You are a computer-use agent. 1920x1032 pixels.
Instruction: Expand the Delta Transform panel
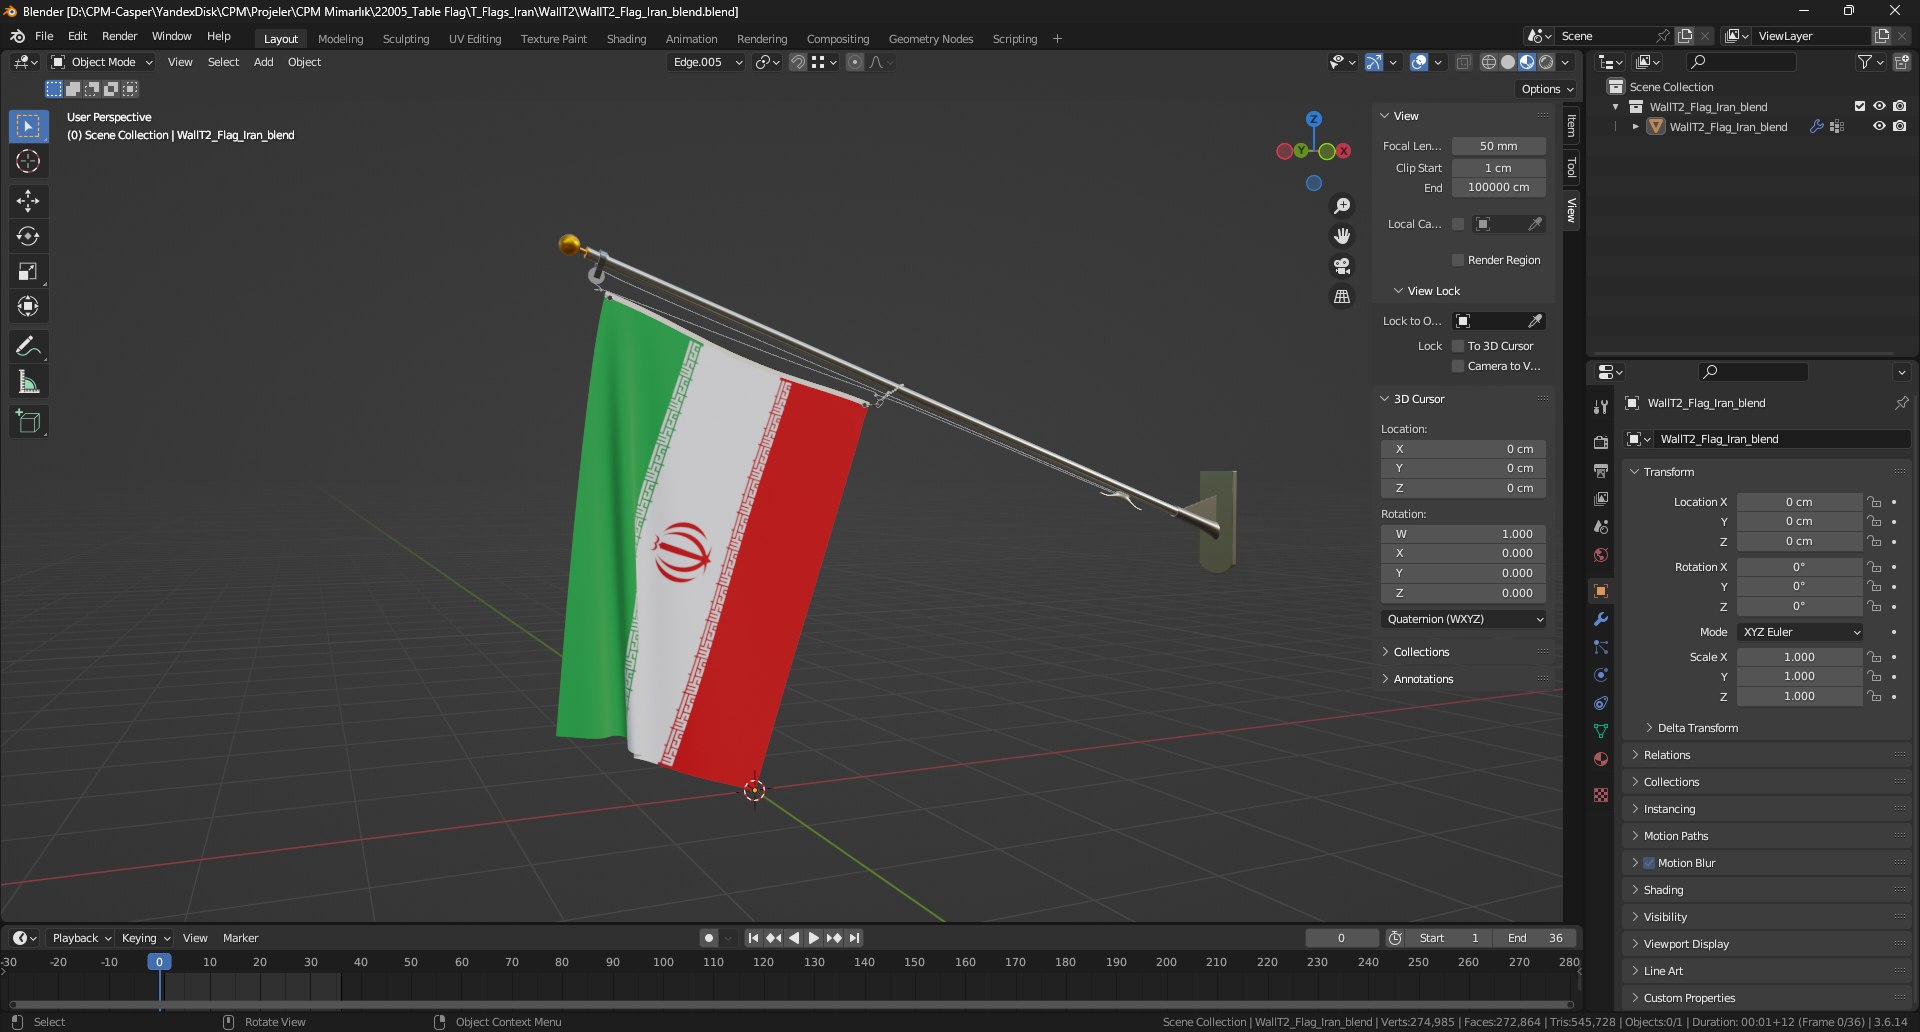point(1697,728)
